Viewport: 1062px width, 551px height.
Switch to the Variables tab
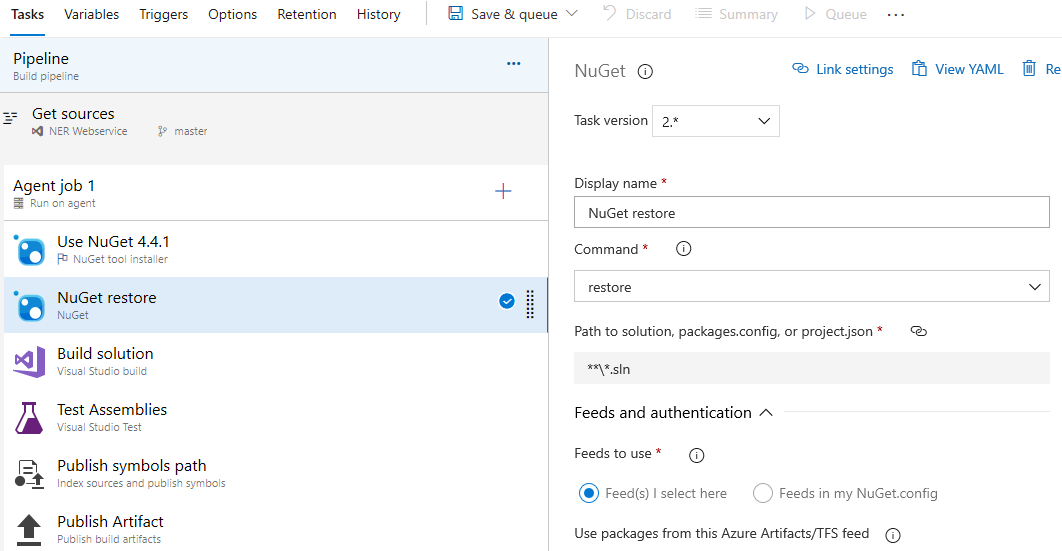click(91, 14)
